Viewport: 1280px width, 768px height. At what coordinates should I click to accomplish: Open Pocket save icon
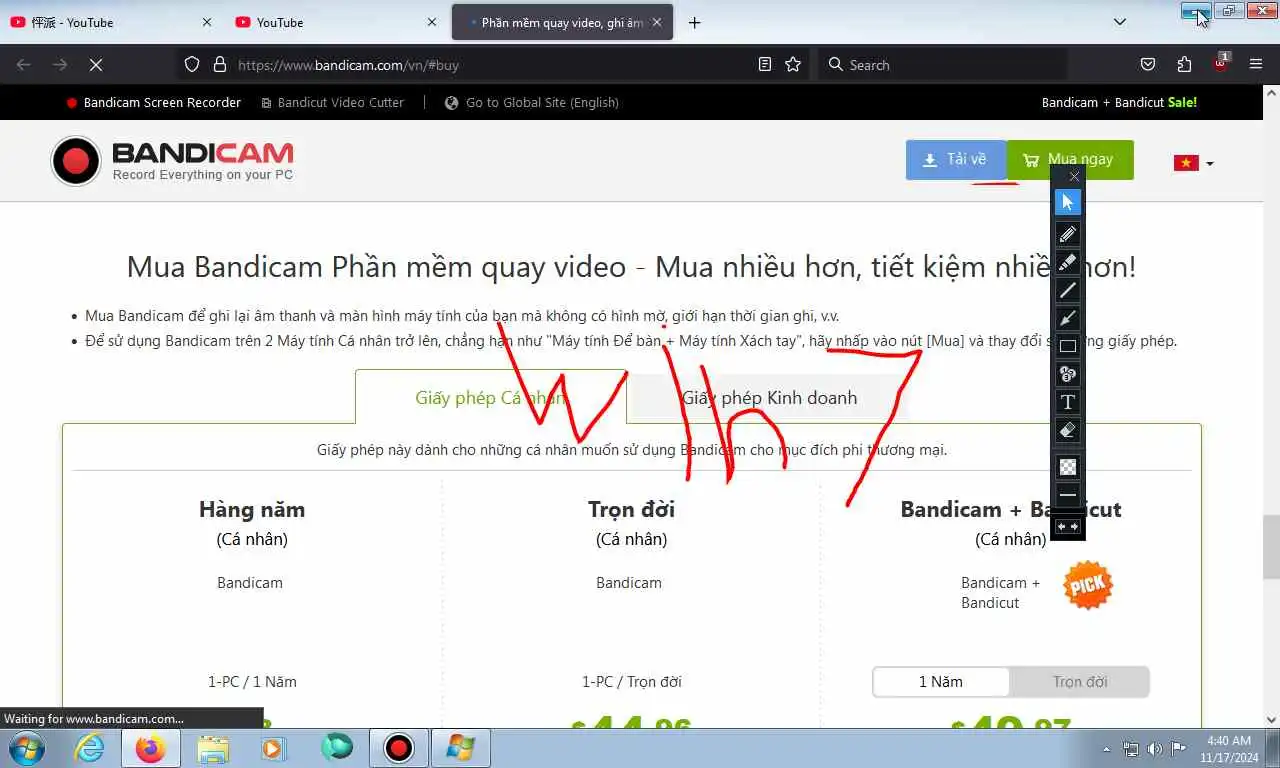[x=1148, y=64]
